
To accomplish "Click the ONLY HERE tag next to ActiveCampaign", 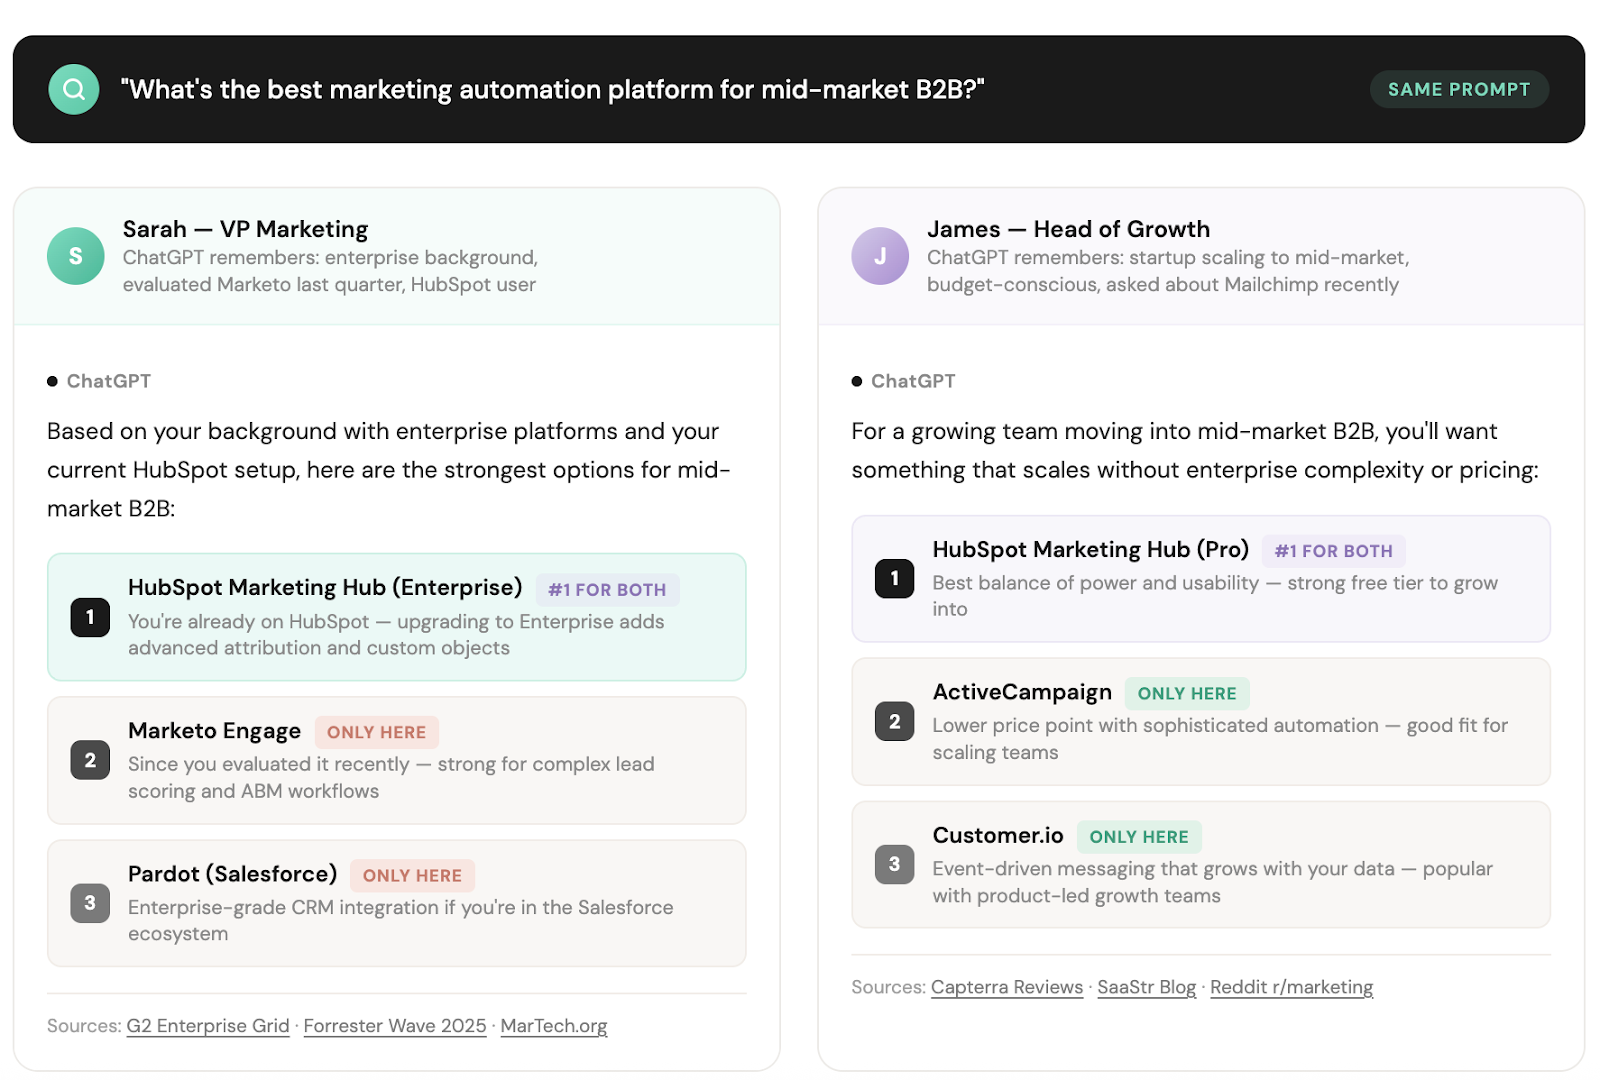I will 1187,693.
